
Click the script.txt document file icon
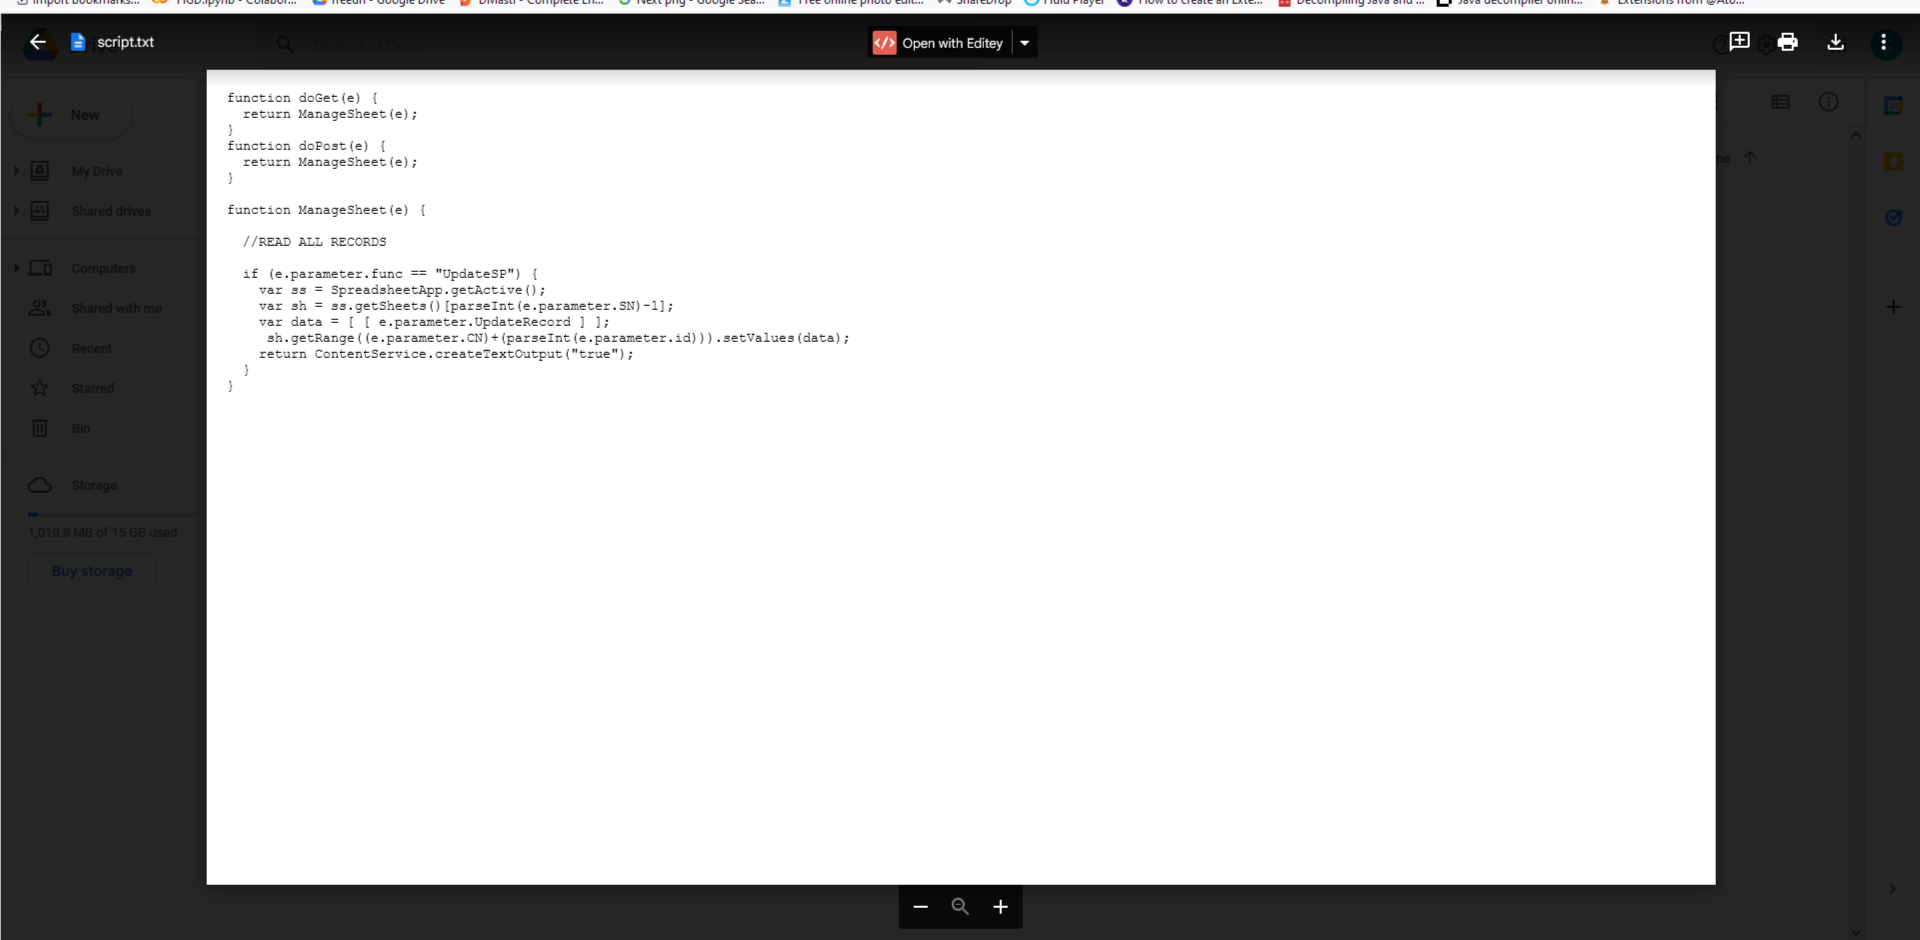tap(78, 42)
